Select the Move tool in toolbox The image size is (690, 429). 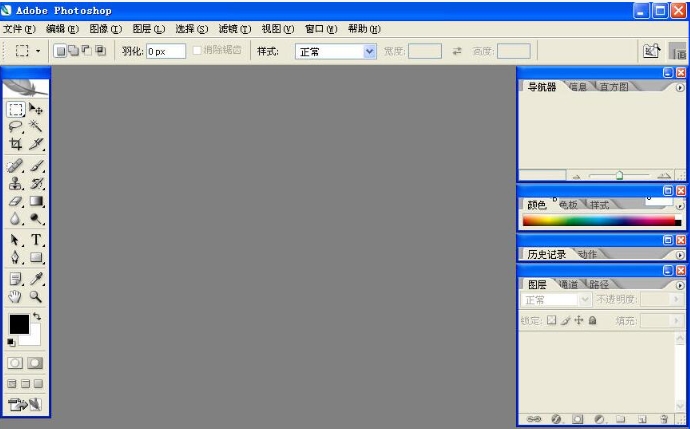point(37,109)
